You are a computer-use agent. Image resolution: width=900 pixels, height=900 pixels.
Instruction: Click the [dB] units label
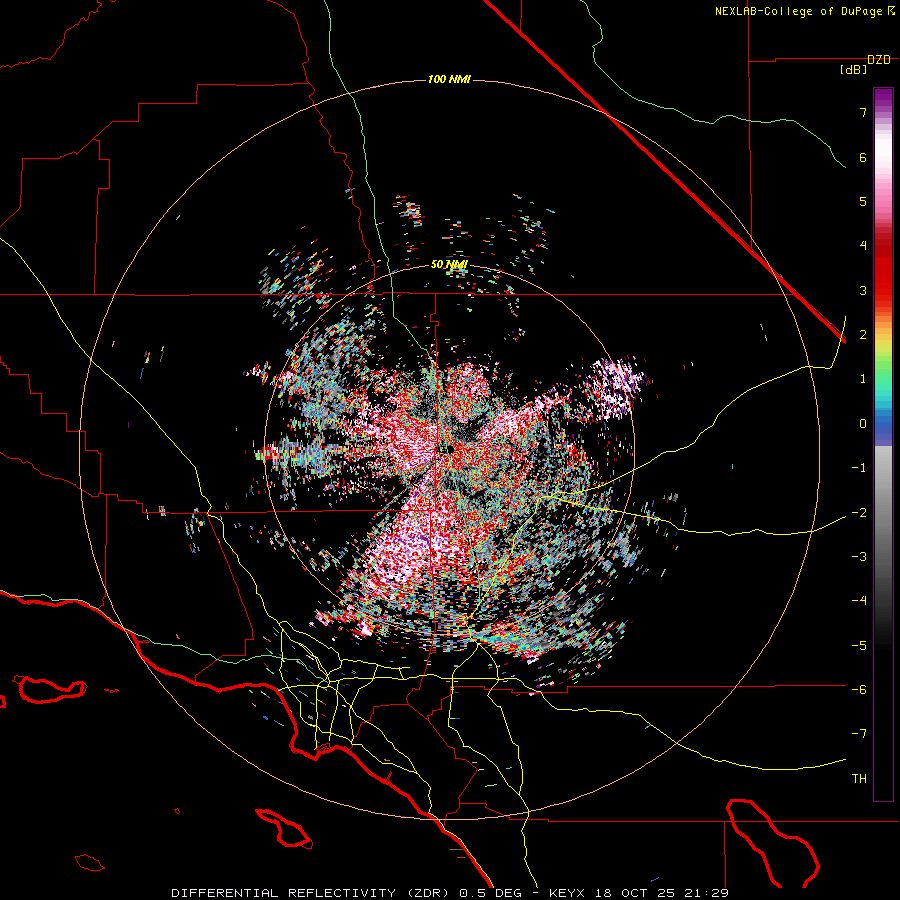click(853, 70)
